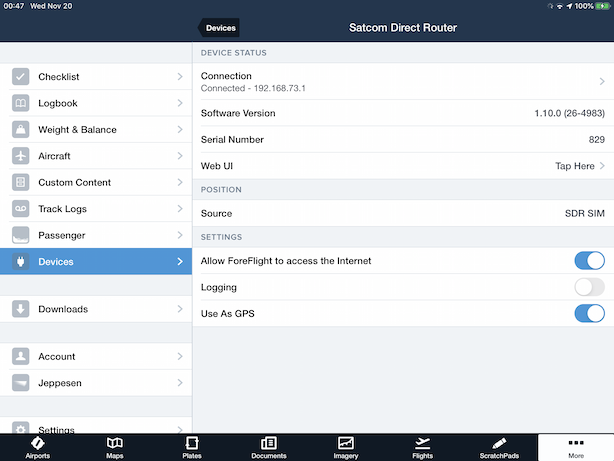Select the Account menu label
This screenshot has width=614, height=461.
(56, 356)
